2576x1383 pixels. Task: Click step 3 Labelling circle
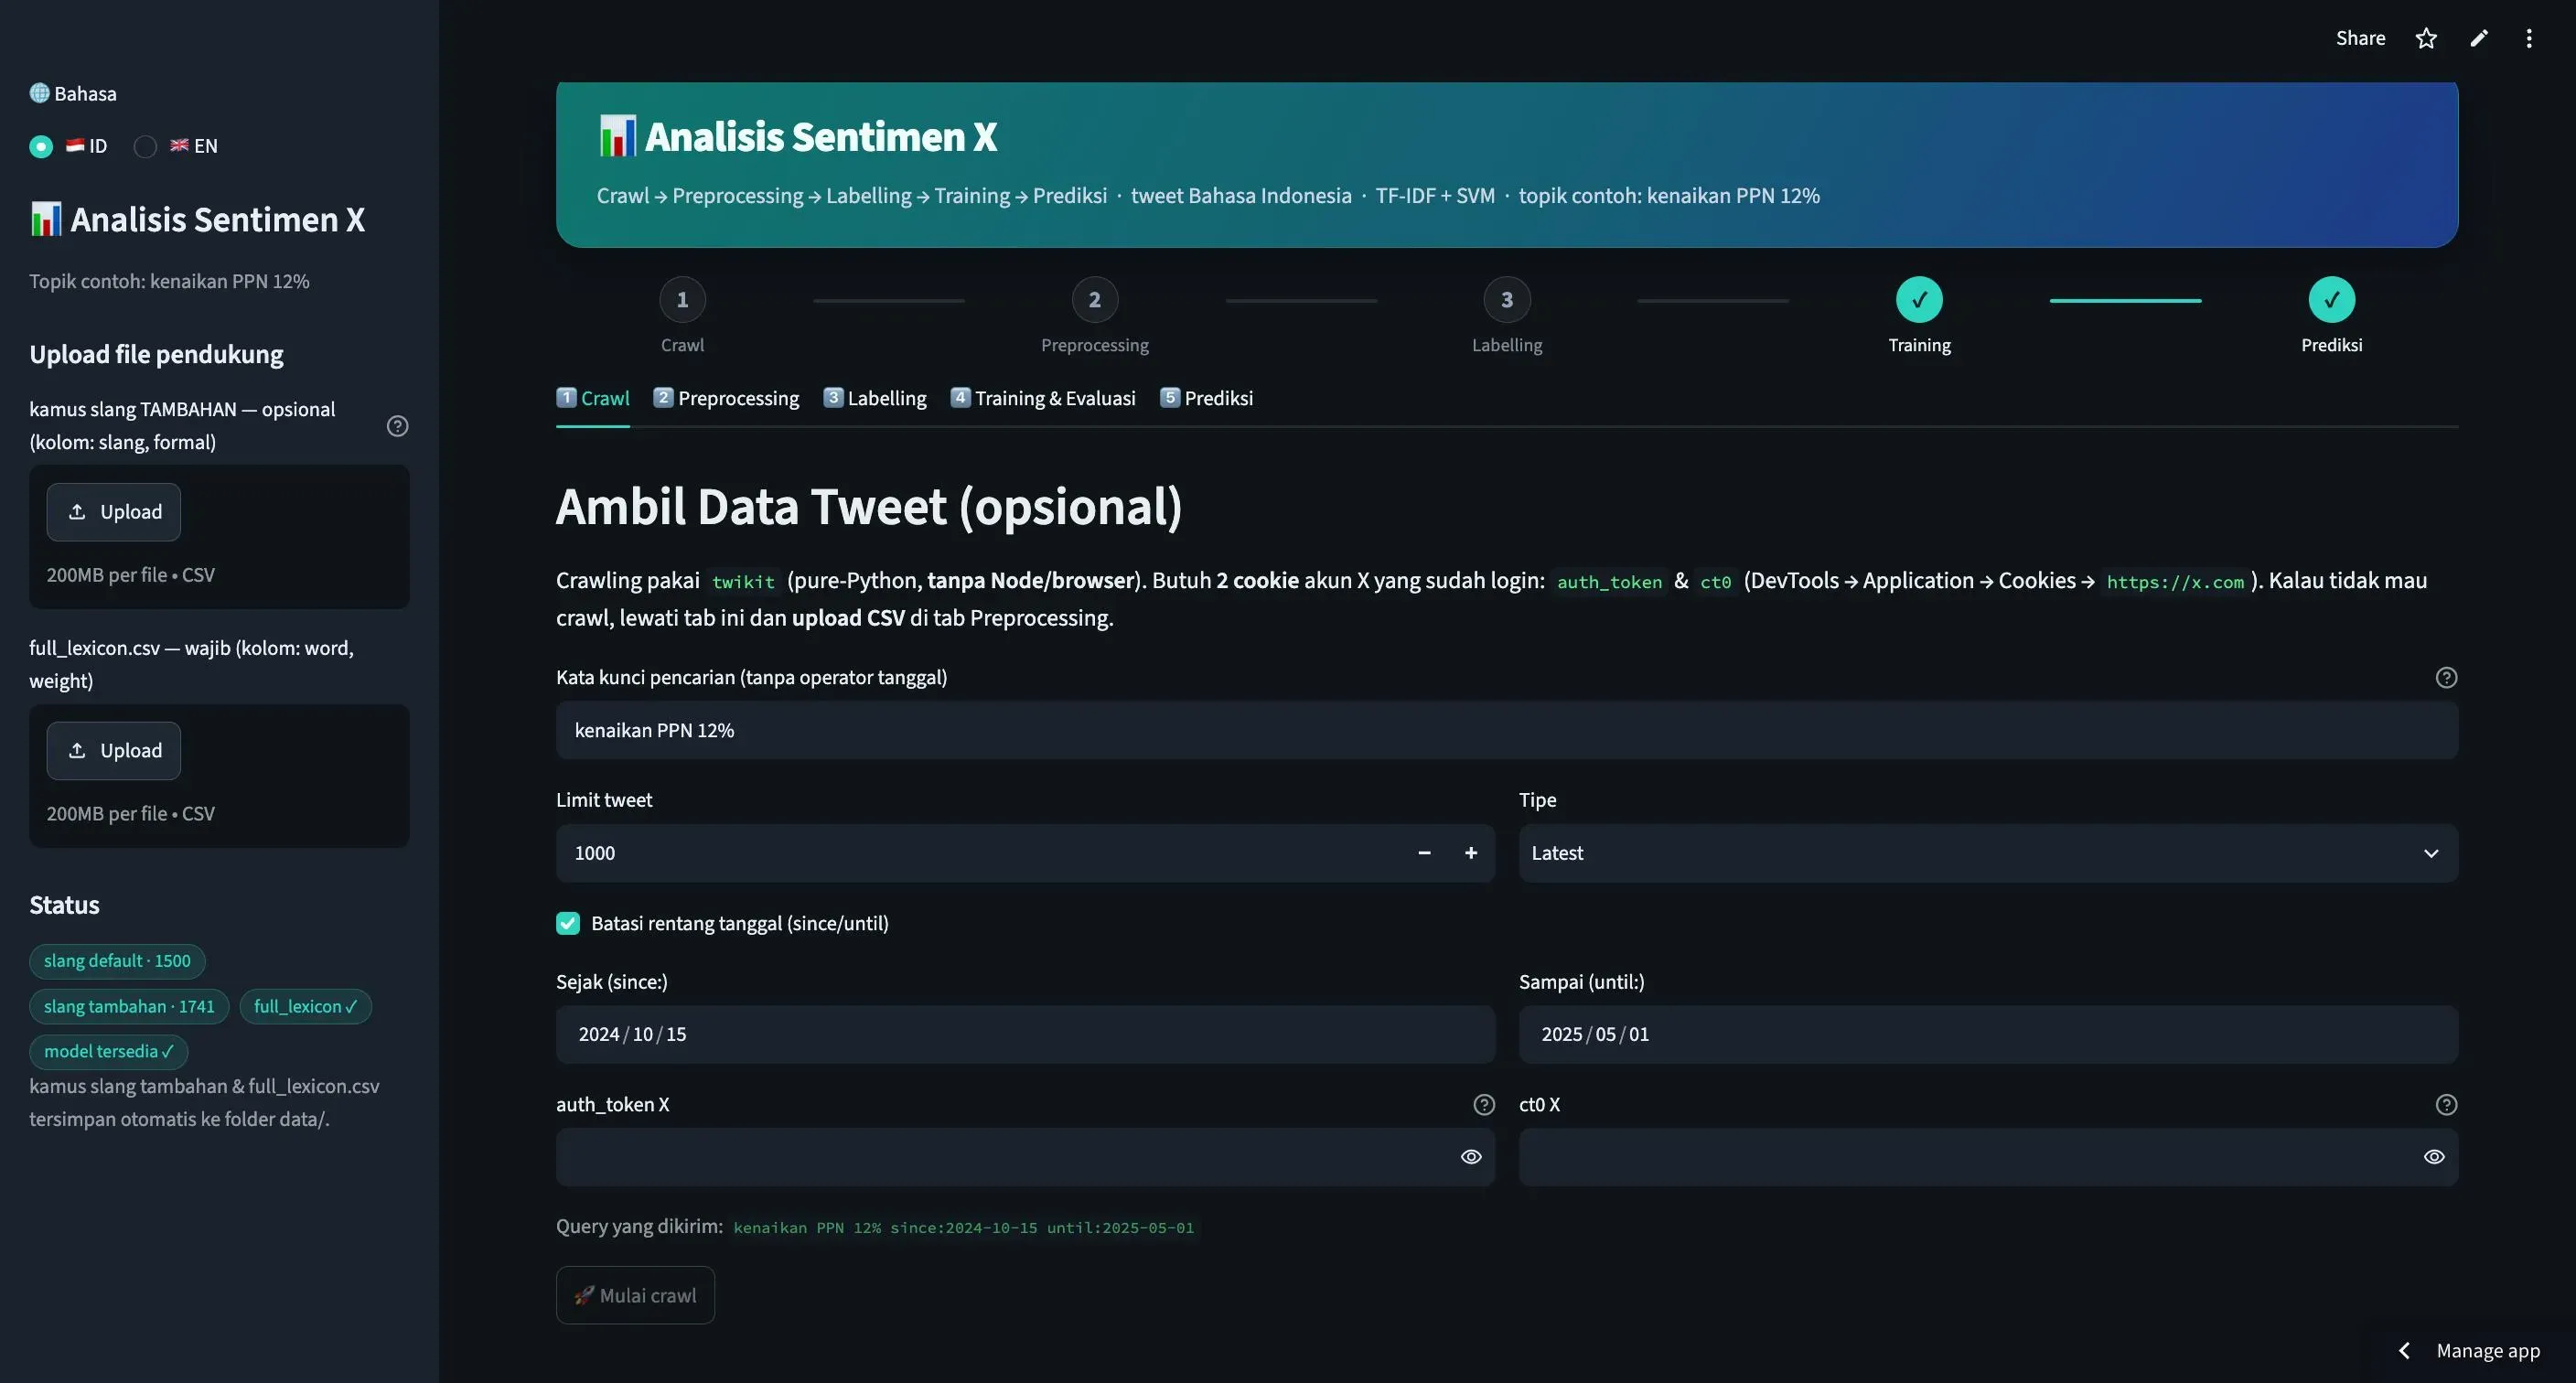pos(1507,300)
